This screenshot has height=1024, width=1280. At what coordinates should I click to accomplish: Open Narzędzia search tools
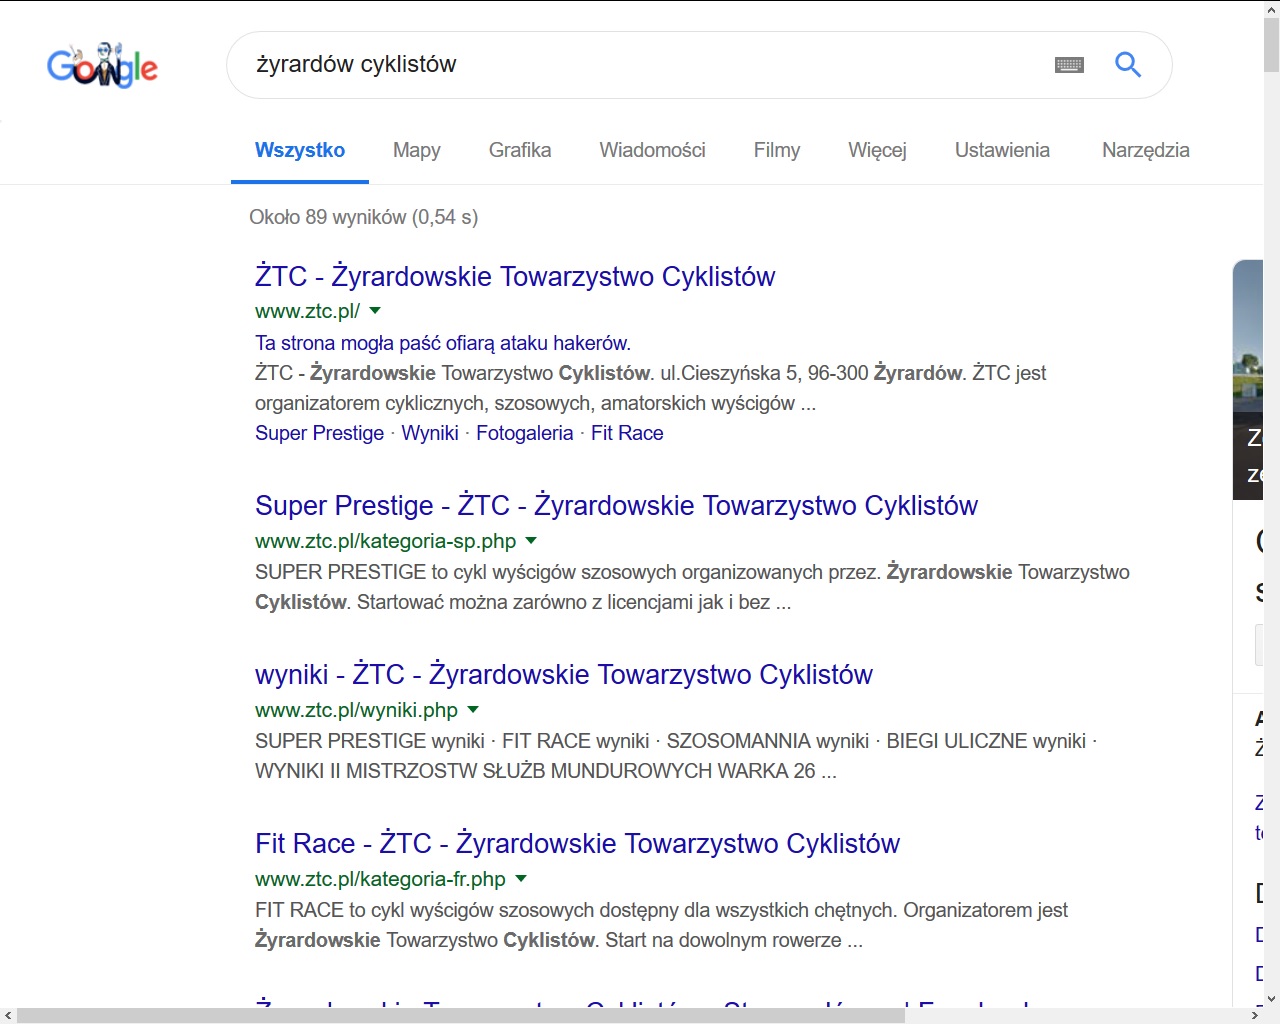tap(1145, 150)
